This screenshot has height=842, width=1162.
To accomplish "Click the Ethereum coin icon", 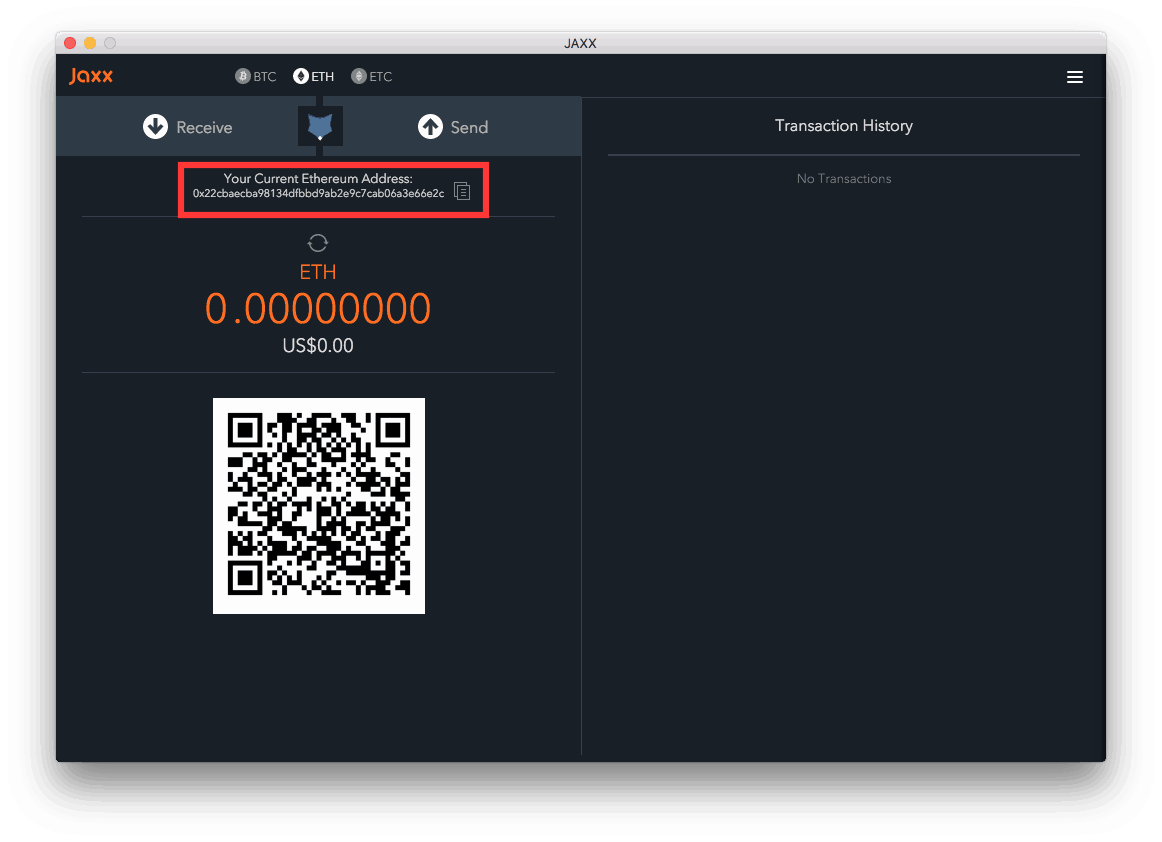I will pyautogui.click(x=301, y=76).
